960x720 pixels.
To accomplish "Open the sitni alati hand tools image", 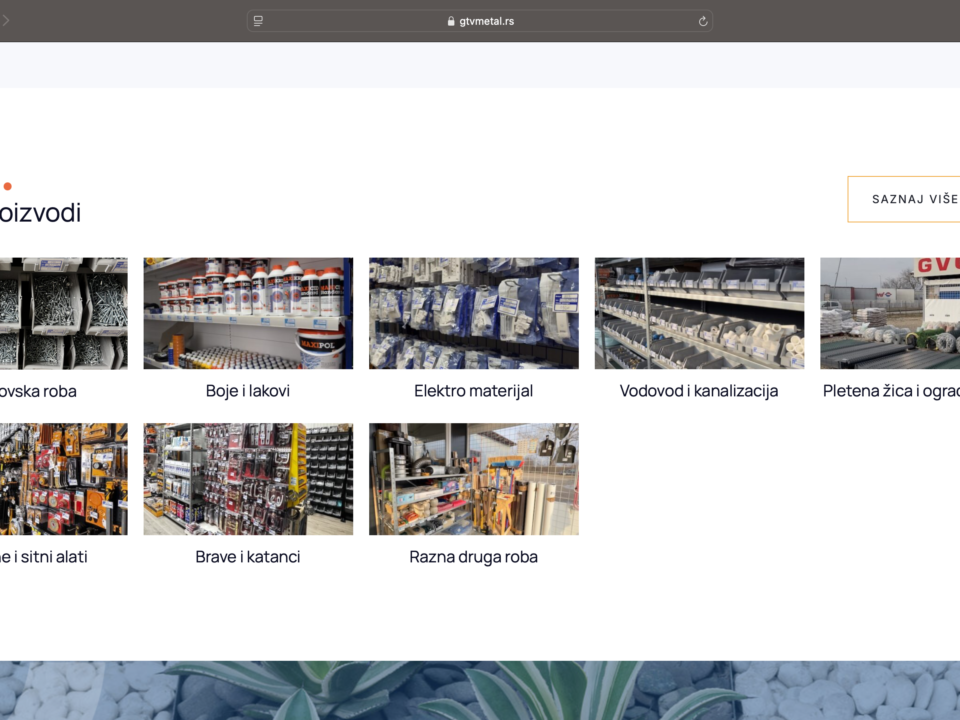I will pyautogui.click(x=63, y=479).
